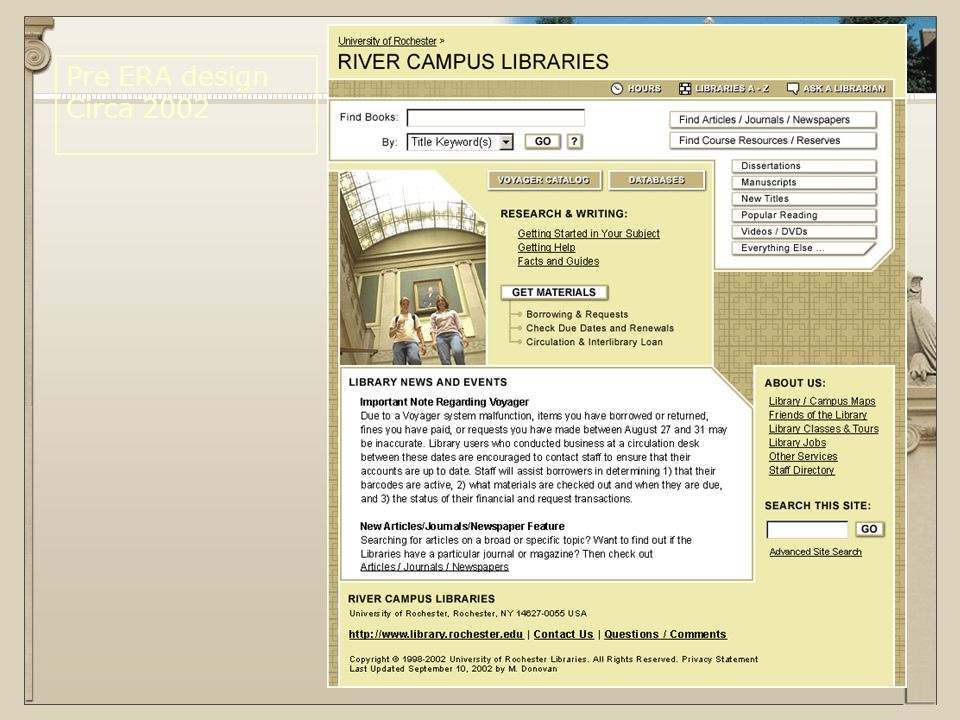Open Circulation & Interlibrary Loan
This screenshot has height=720, width=960.
594,342
